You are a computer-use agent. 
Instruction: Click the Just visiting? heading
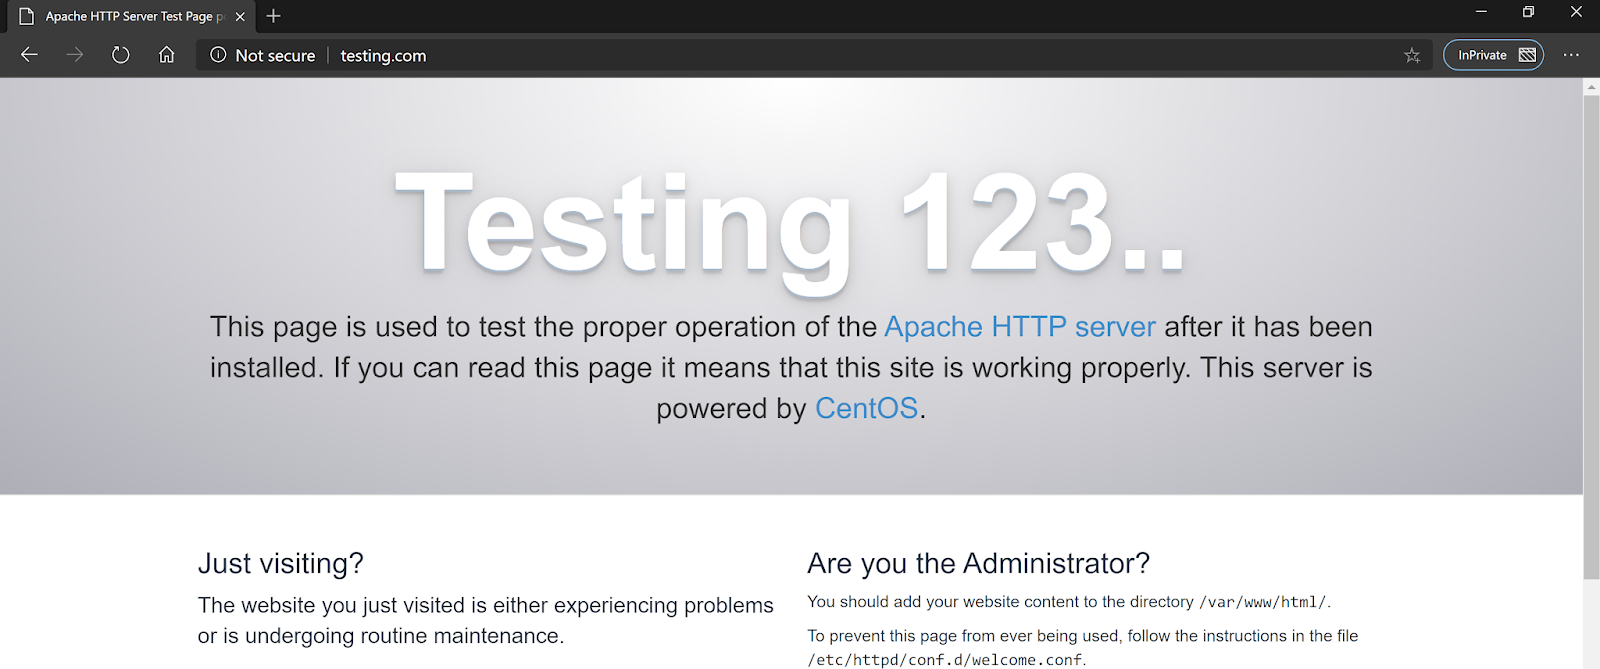281,563
